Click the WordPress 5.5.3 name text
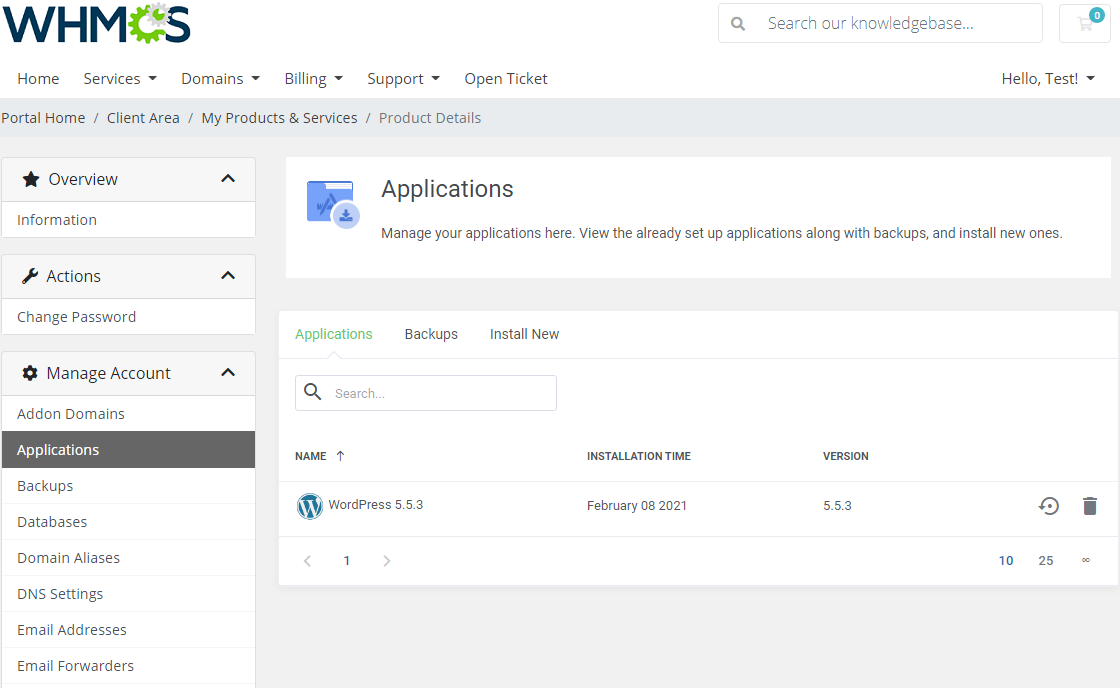Image resolution: width=1120 pixels, height=688 pixels. click(x=376, y=504)
